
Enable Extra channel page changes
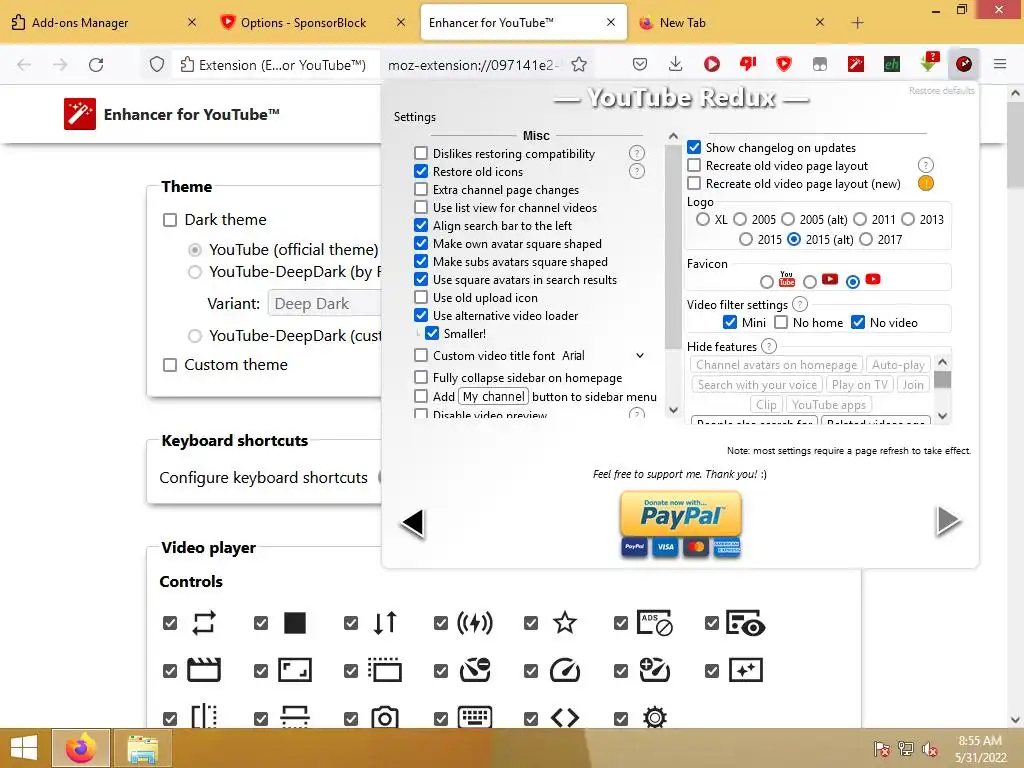(x=421, y=189)
